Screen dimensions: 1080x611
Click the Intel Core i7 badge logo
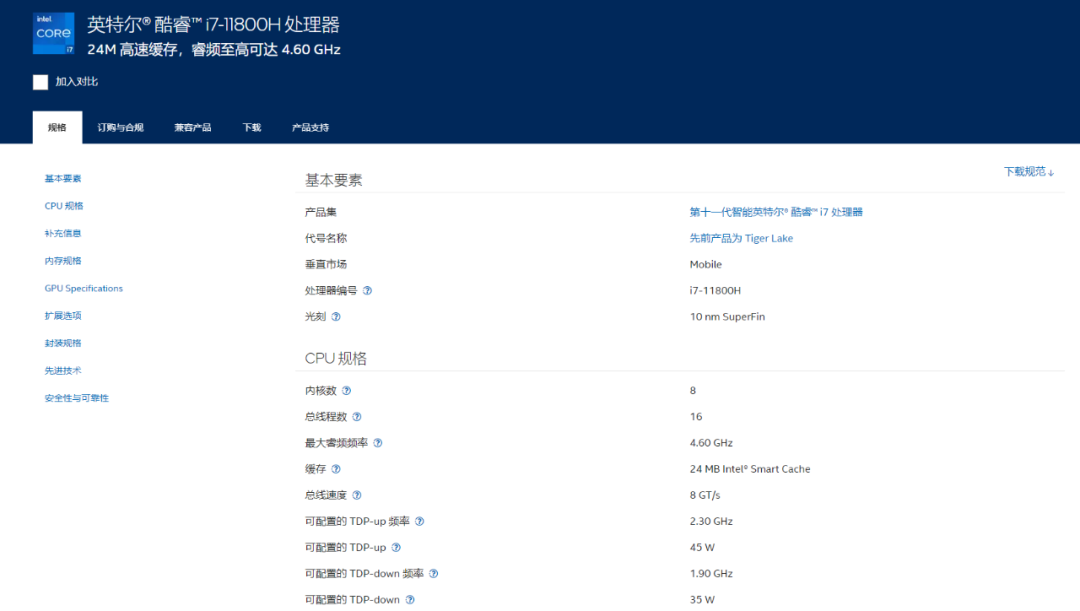tap(54, 33)
